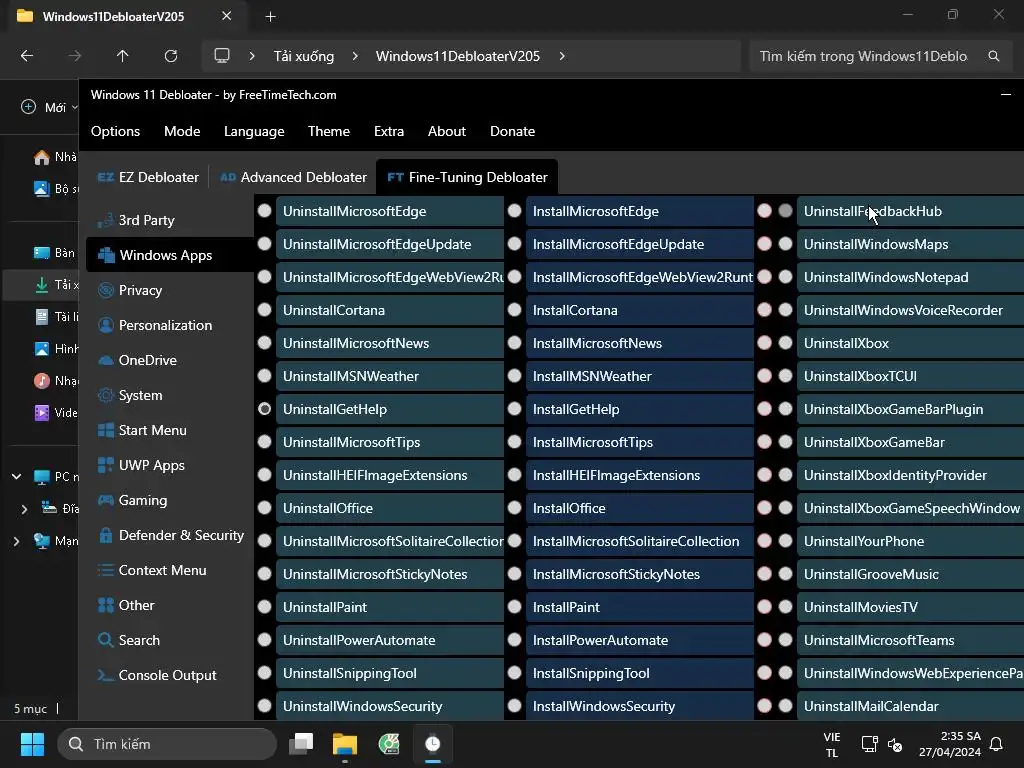Image resolution: width=1024 pixels, height=768 pixels.
Task: Select the InstallWindowsSecurity radio button
Action: coord(515,706)
